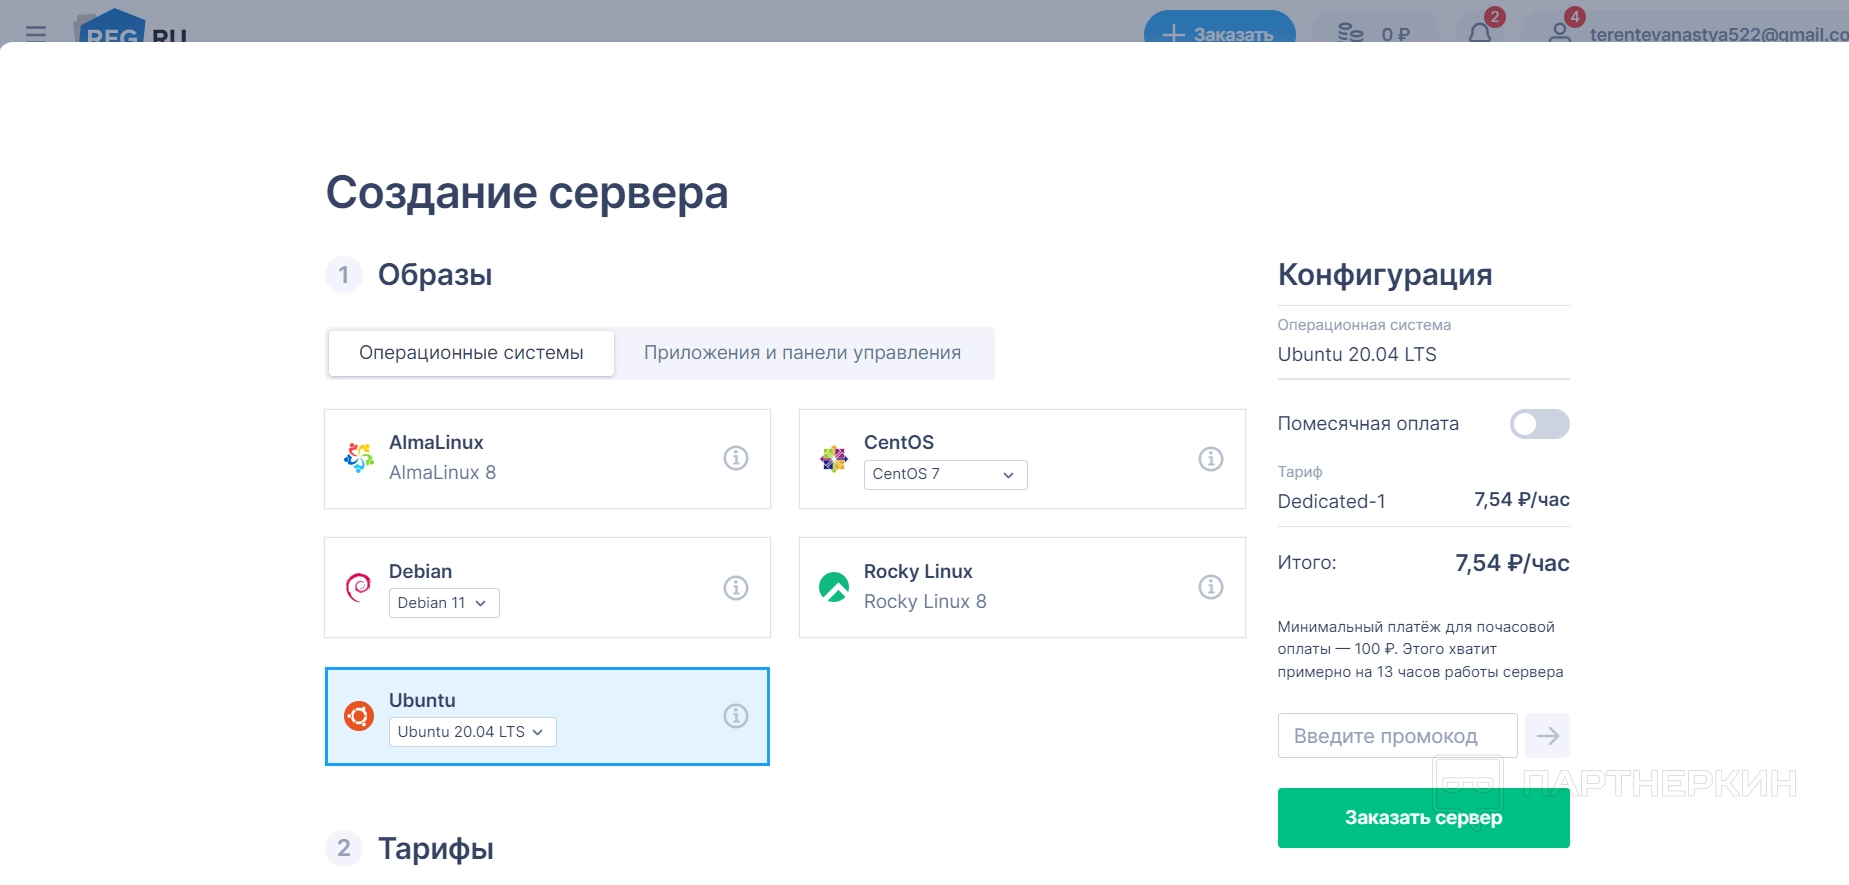The width and height of the screenshot is (1849, 885).
Task: Expand the CentOS 7 version dropdown
Action: 945,474
